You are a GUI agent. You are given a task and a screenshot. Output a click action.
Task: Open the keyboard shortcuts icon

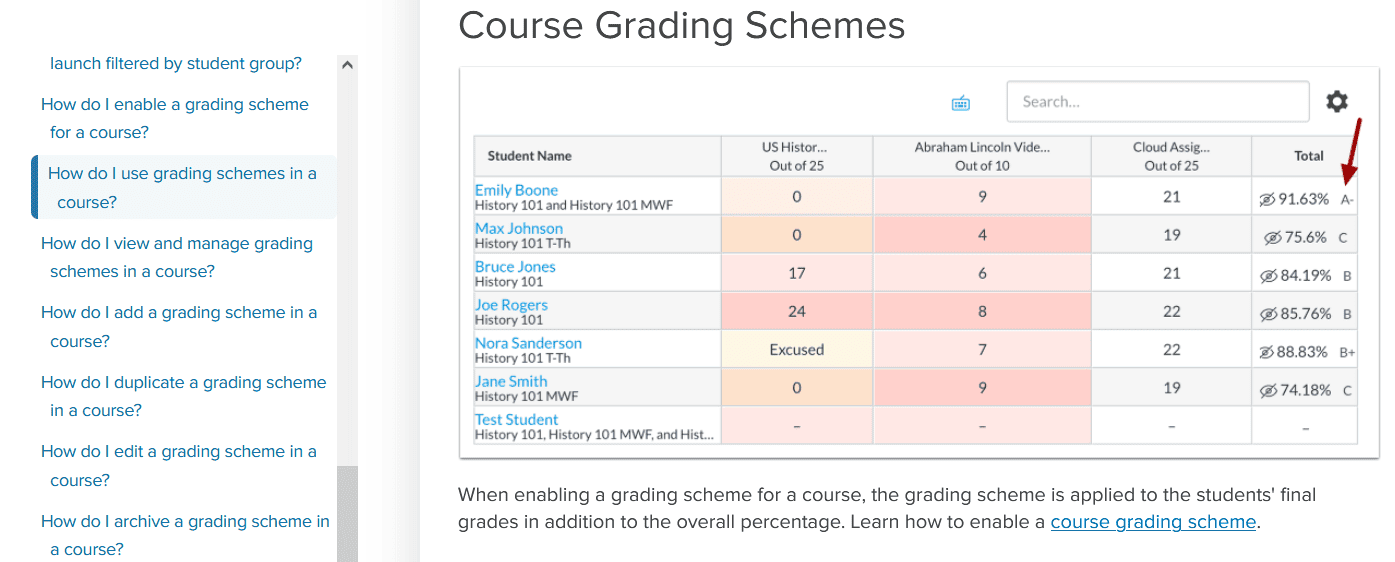point(961,102)
